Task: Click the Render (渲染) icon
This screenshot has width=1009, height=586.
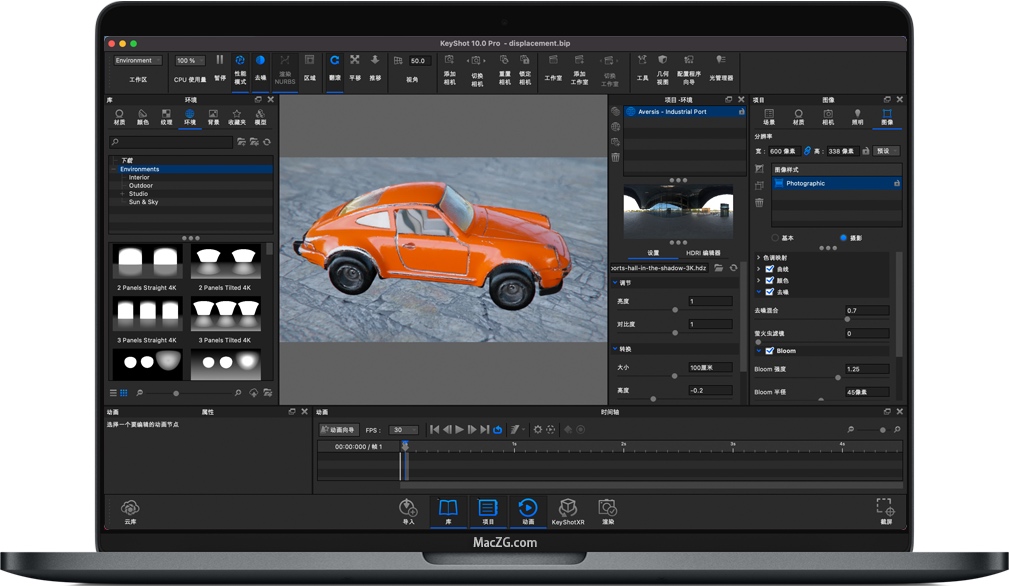Action: click(x=608, y=509)
